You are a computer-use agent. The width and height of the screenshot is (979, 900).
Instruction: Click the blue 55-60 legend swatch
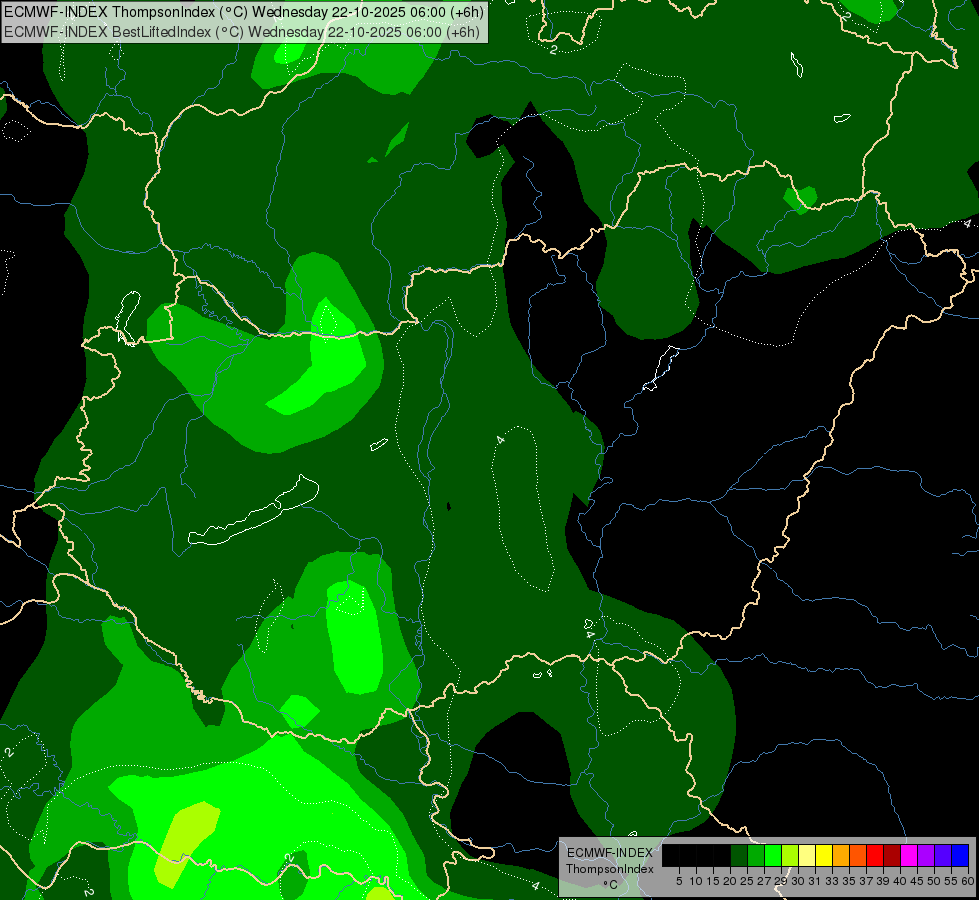click(x=960, y=855)
